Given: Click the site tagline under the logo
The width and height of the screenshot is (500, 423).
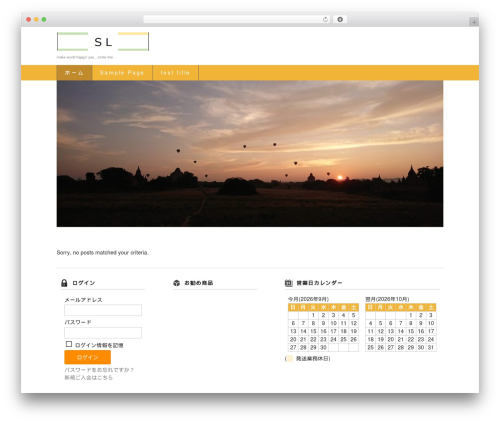Looking at the screenshot, I should pyautogui.click(x=85, y=57).
